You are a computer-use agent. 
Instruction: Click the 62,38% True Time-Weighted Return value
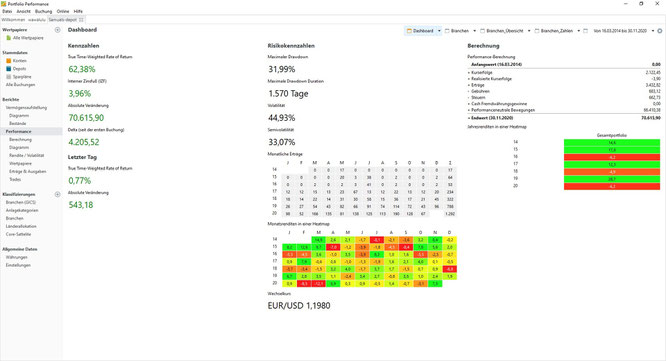[82, 69]
